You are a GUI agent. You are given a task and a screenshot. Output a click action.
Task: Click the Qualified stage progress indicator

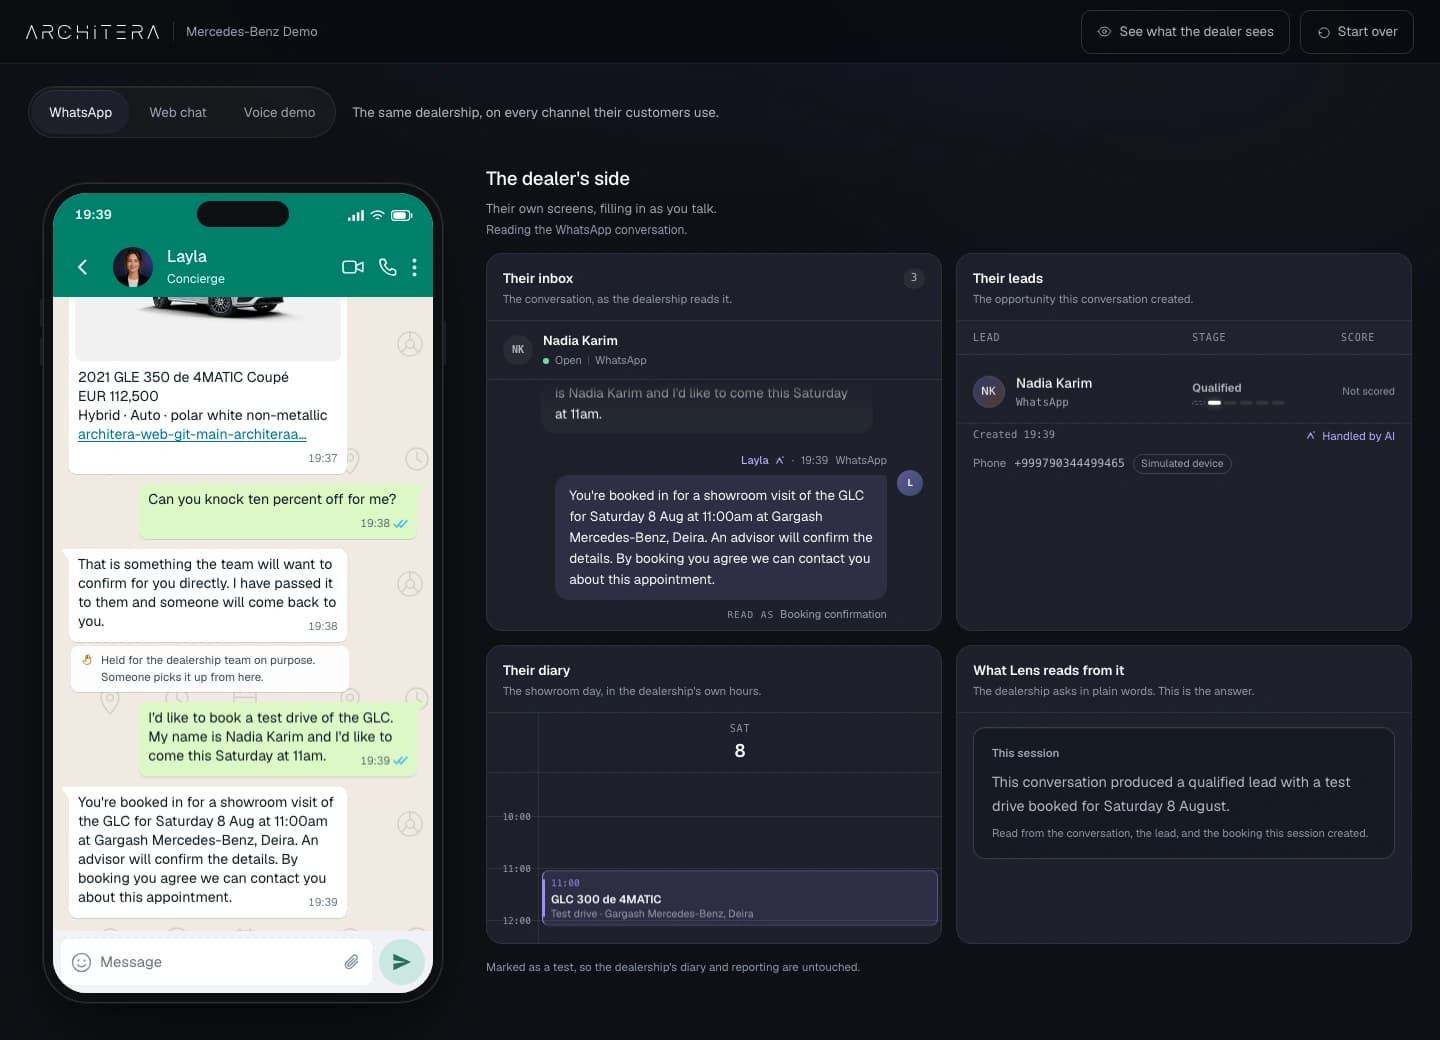[1238, 402]
